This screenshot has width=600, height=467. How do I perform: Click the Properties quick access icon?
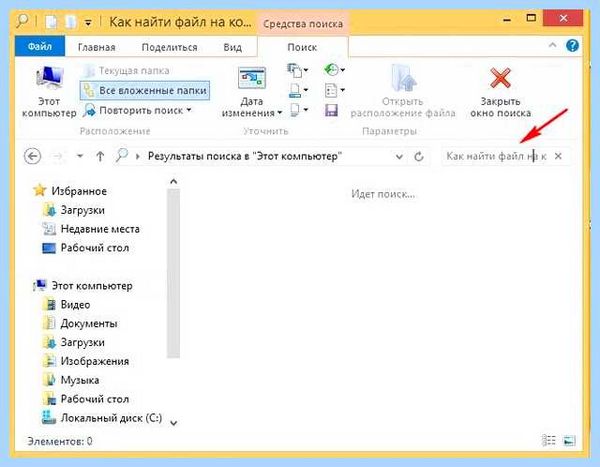pos(51,22)
